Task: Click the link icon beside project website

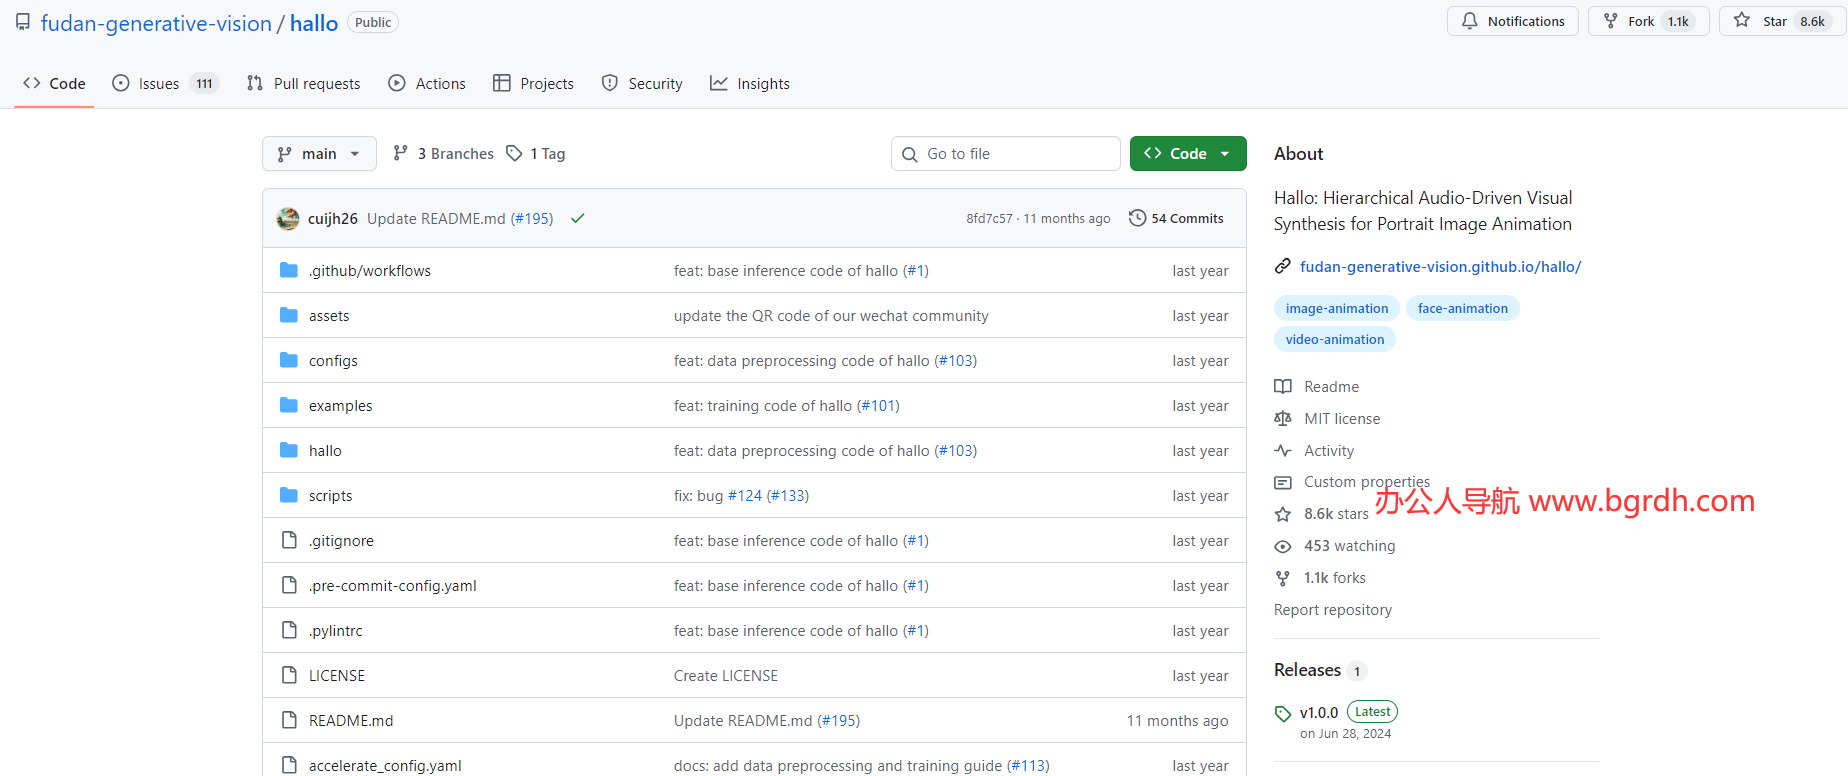Action: pyautogui.click(x=1283, y=266)
